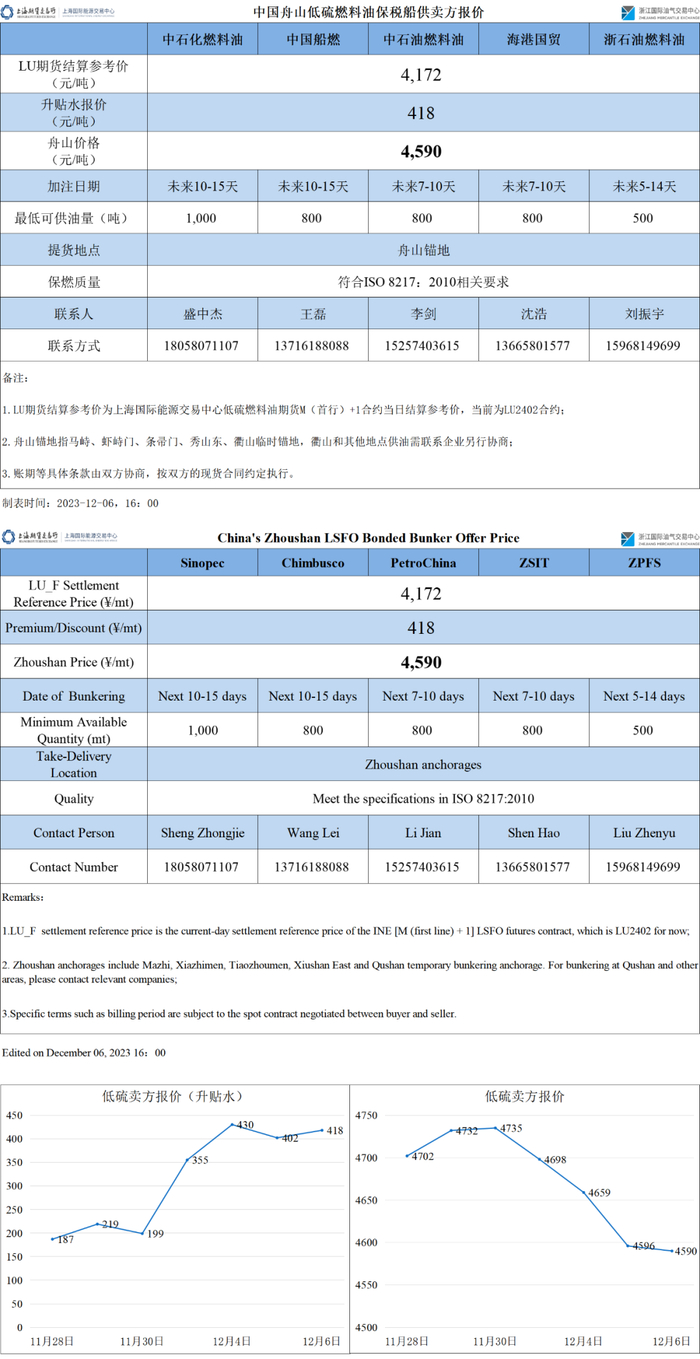The height and width of the screenshot is (1359, 700).
Task: Select column header ZPFS
Action: (x=644, y=563)
